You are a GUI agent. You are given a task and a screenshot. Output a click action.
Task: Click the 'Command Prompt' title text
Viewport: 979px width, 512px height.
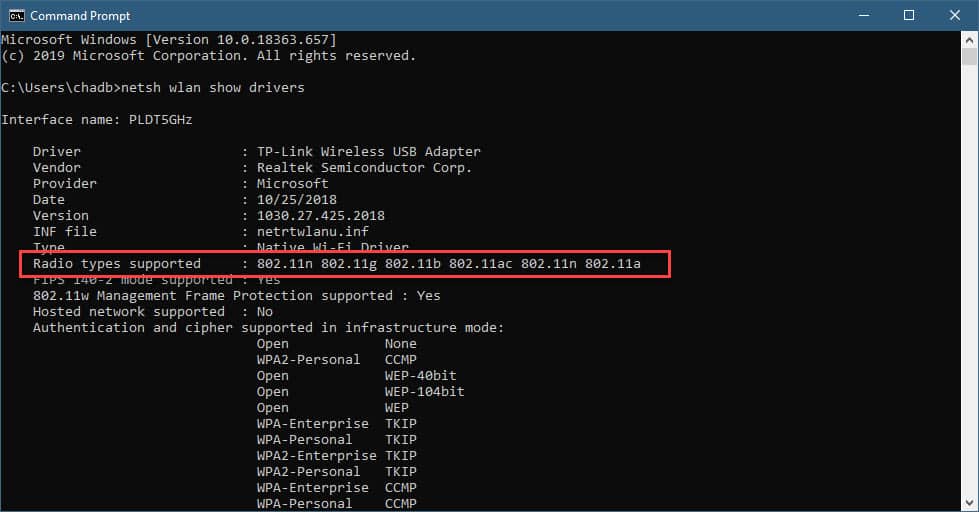(x=81, y=16)
